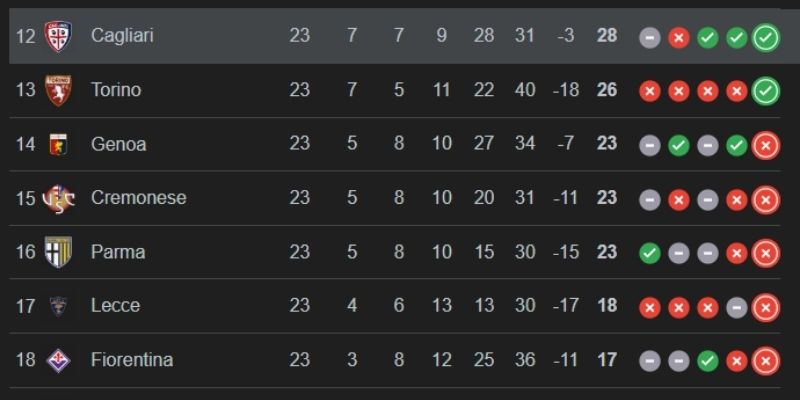This screenshot has height=400, width=800.
Task: Click the Torino club crest
Action: [58, 90]
